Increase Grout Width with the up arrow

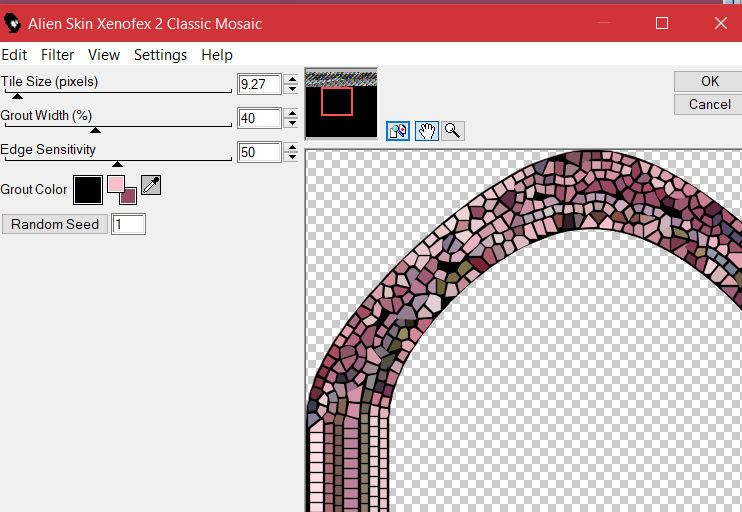pos(292,114)
